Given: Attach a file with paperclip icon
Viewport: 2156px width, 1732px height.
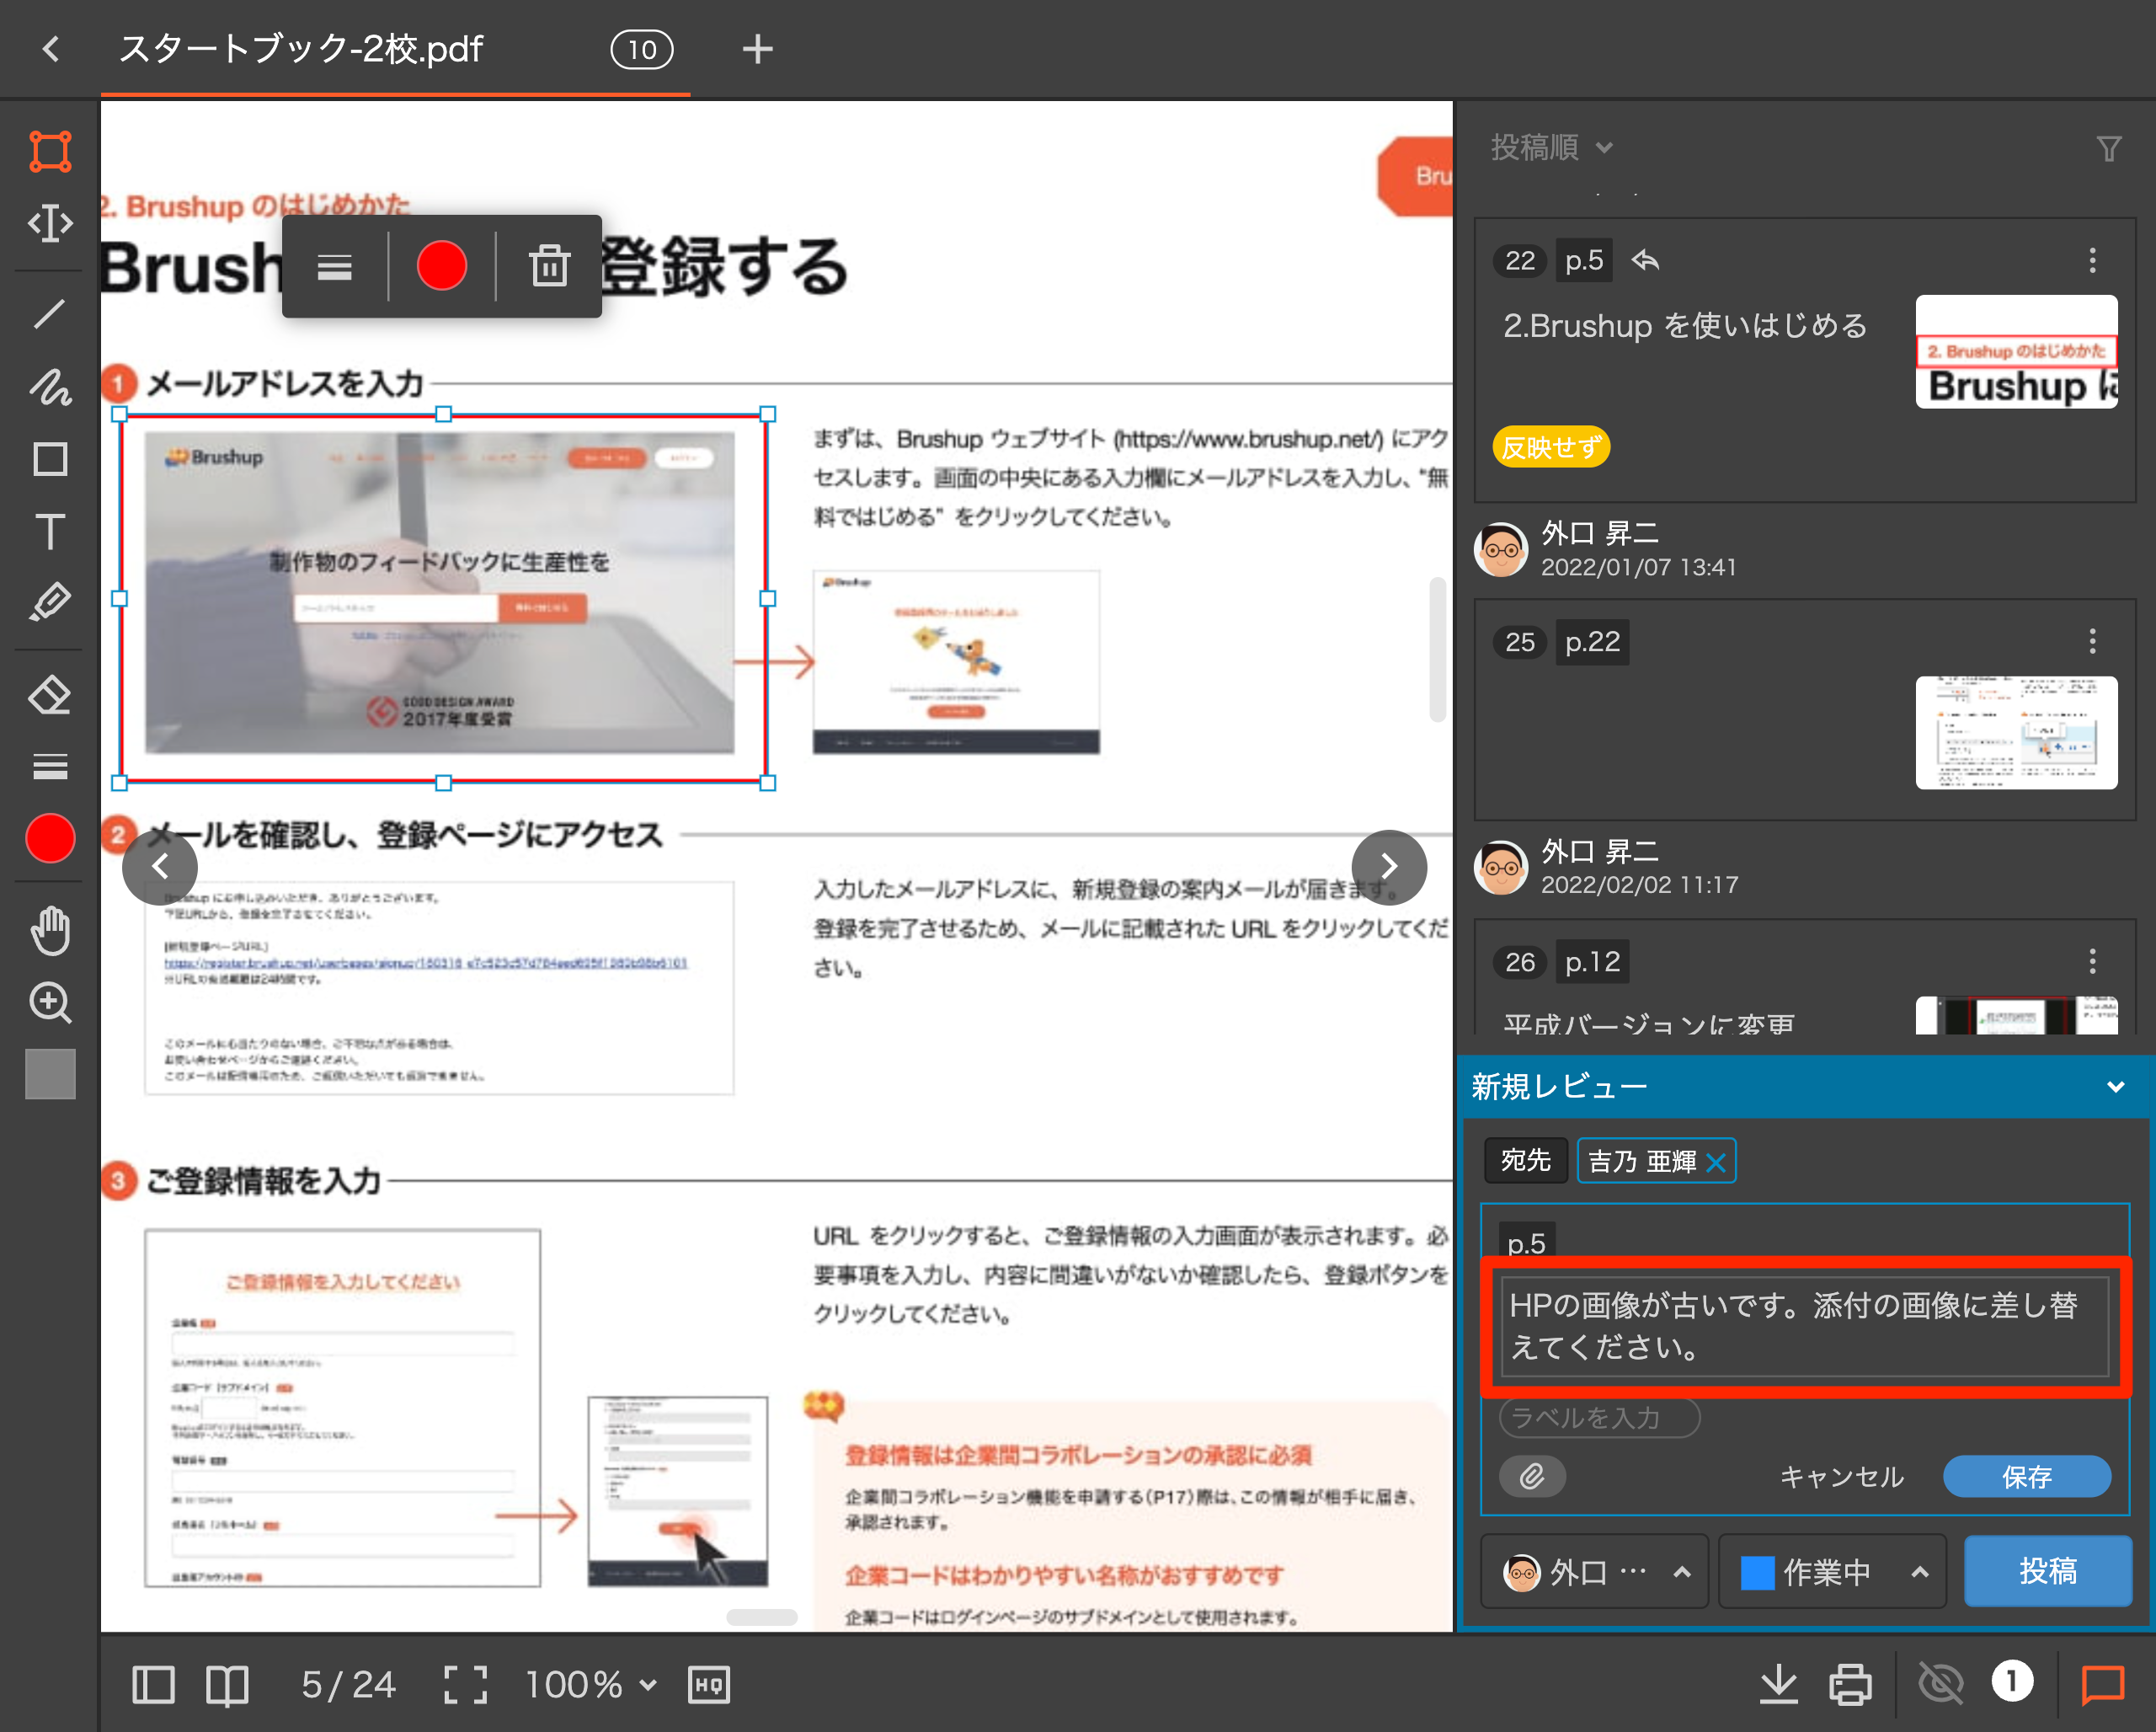Looking at the screenshot, I should click(1532, 1476).
